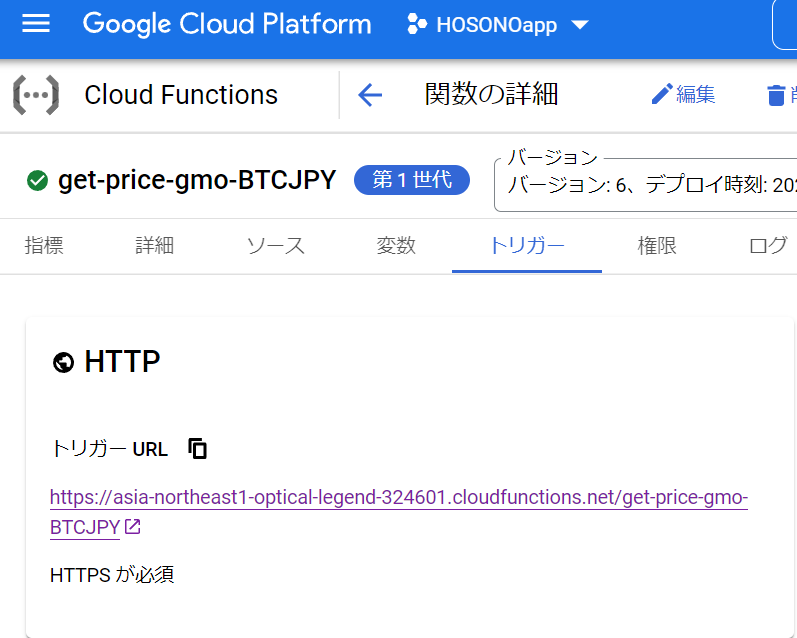Viewport: 797px width, 638px height.
Task: Click the HTTP globe icon
Action: point(64,362)
